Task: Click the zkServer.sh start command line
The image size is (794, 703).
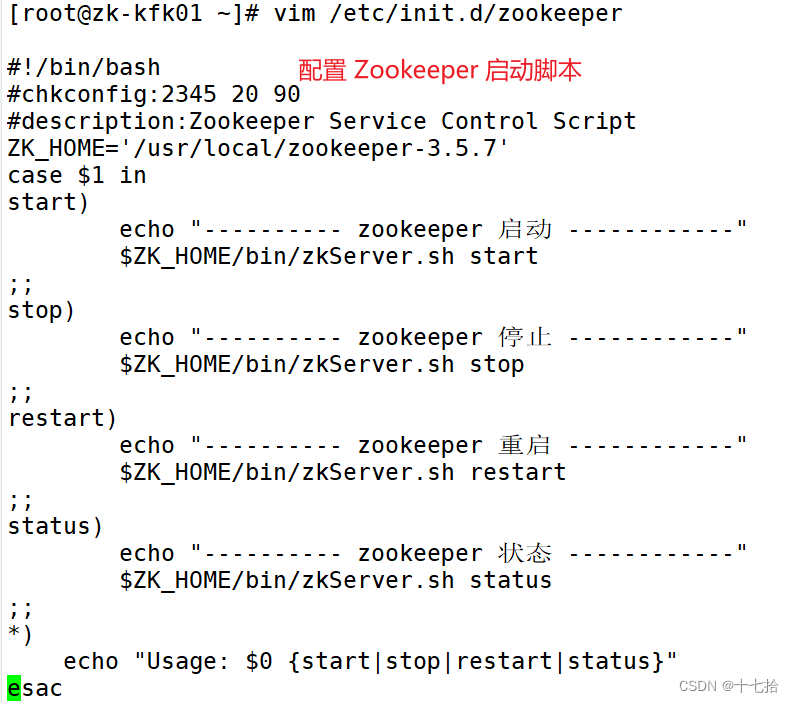Action: click(329, 257)
